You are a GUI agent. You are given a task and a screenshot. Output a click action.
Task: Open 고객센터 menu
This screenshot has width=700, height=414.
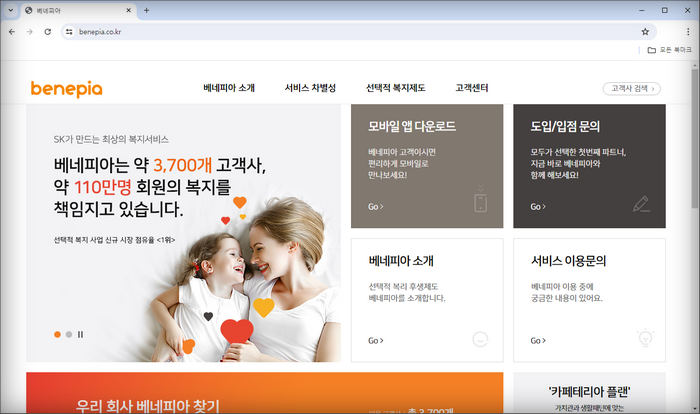[472, 88]
